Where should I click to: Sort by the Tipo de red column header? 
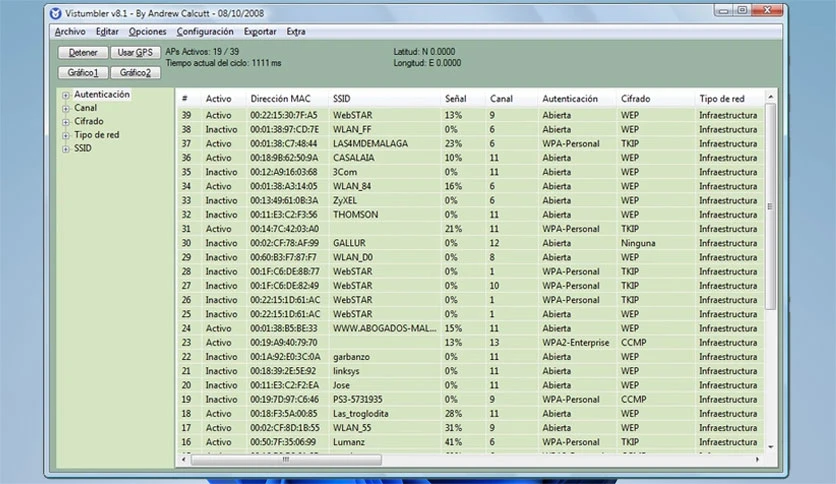click(729, 99)
